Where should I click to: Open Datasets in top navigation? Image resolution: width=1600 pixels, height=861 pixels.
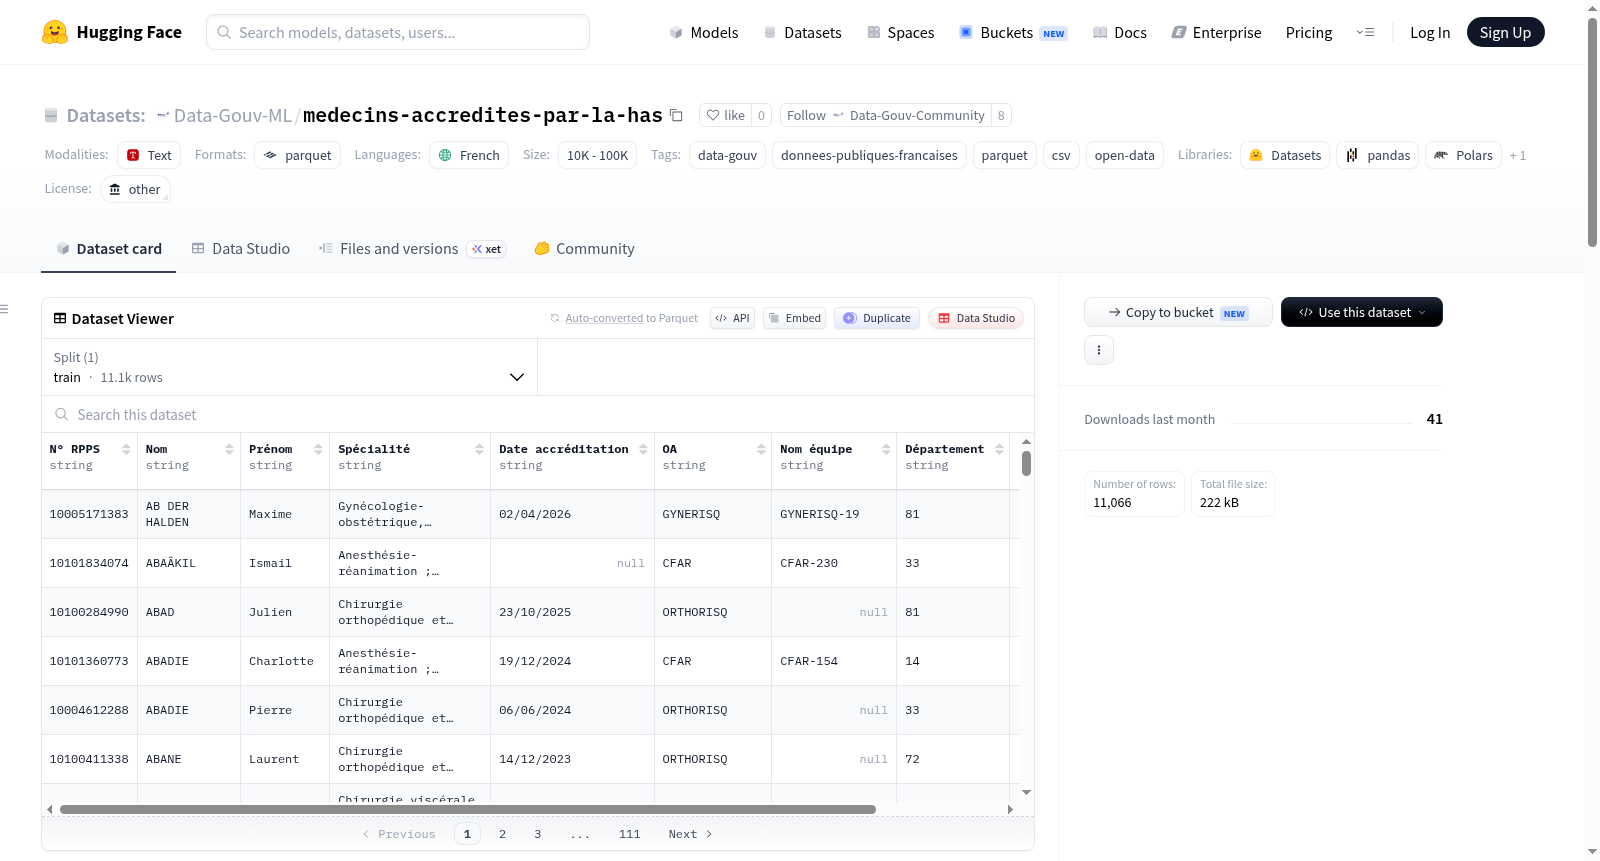[802, 32]
